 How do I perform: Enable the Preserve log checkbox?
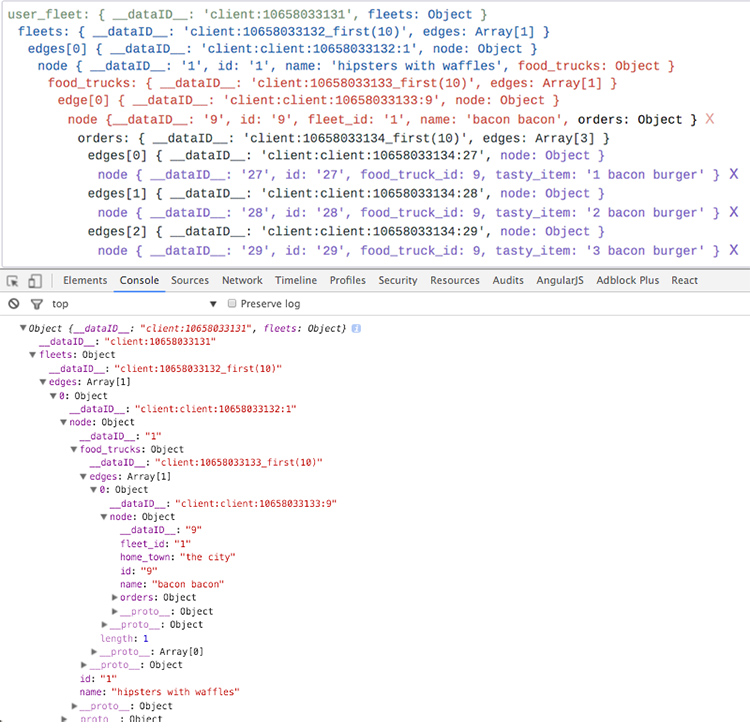tap(232, 304)
